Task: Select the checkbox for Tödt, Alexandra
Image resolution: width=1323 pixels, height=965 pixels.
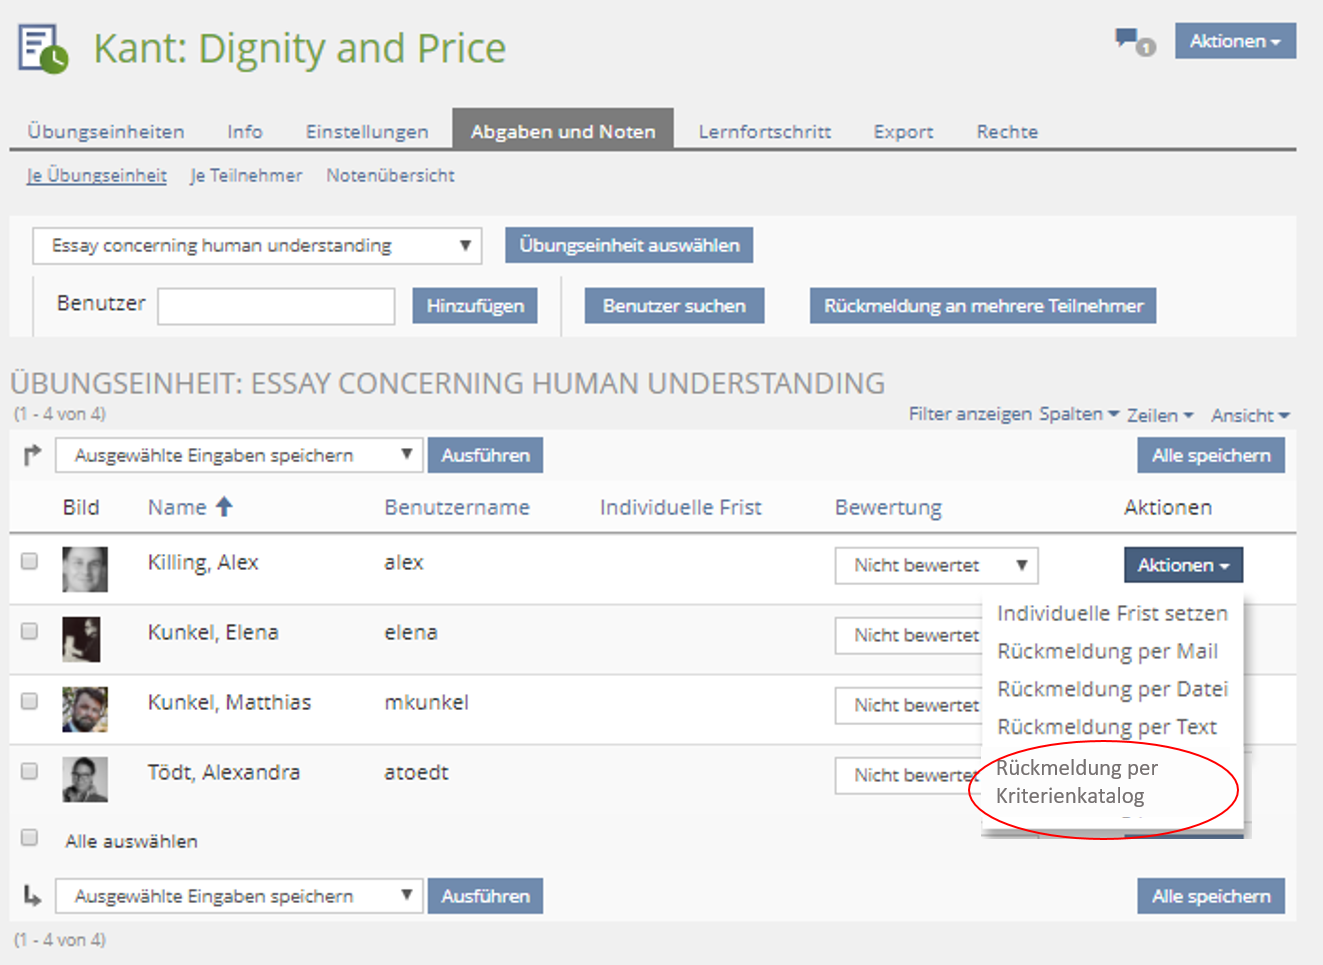Action: point(30,771)
